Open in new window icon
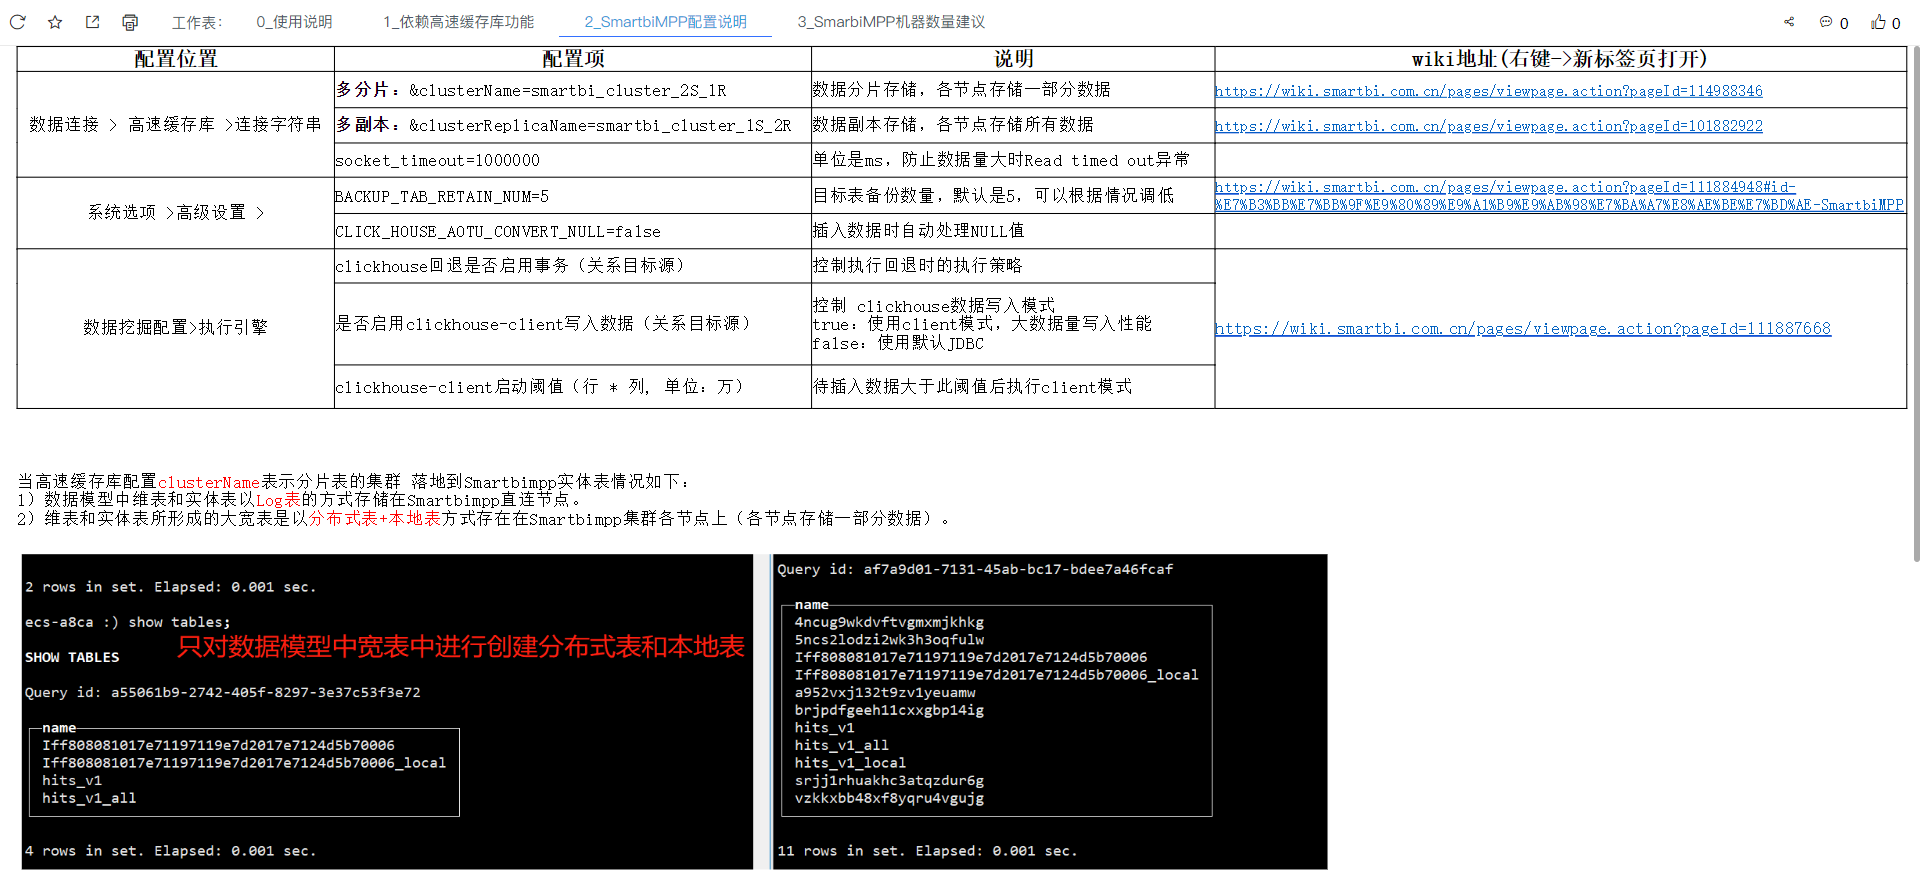Image resolution: width=1920 pixels, height=880 pixels. (x=92, y=22)
